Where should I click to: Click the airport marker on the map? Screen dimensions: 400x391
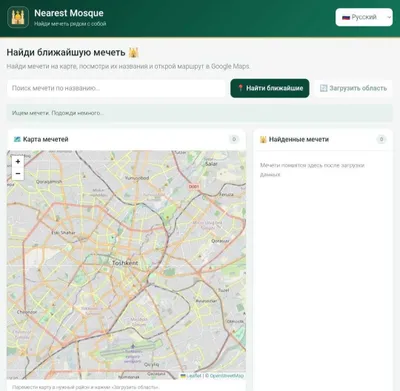133,347
